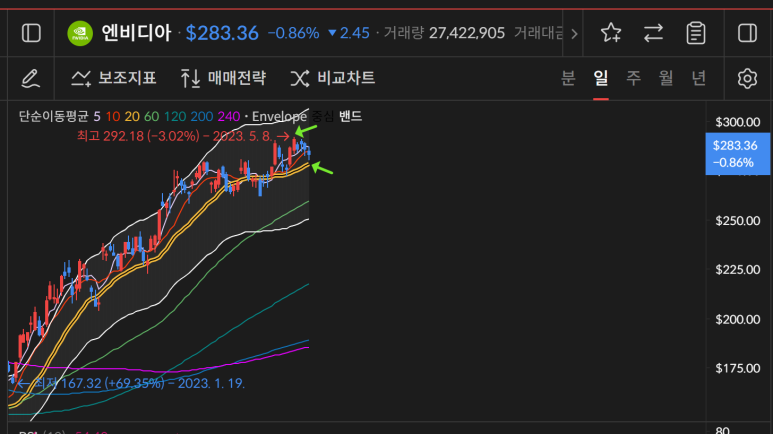Viewport: 773px width, 434px height.
Task: Expand more stock info chevron
Action: click(x=574, y=34)
